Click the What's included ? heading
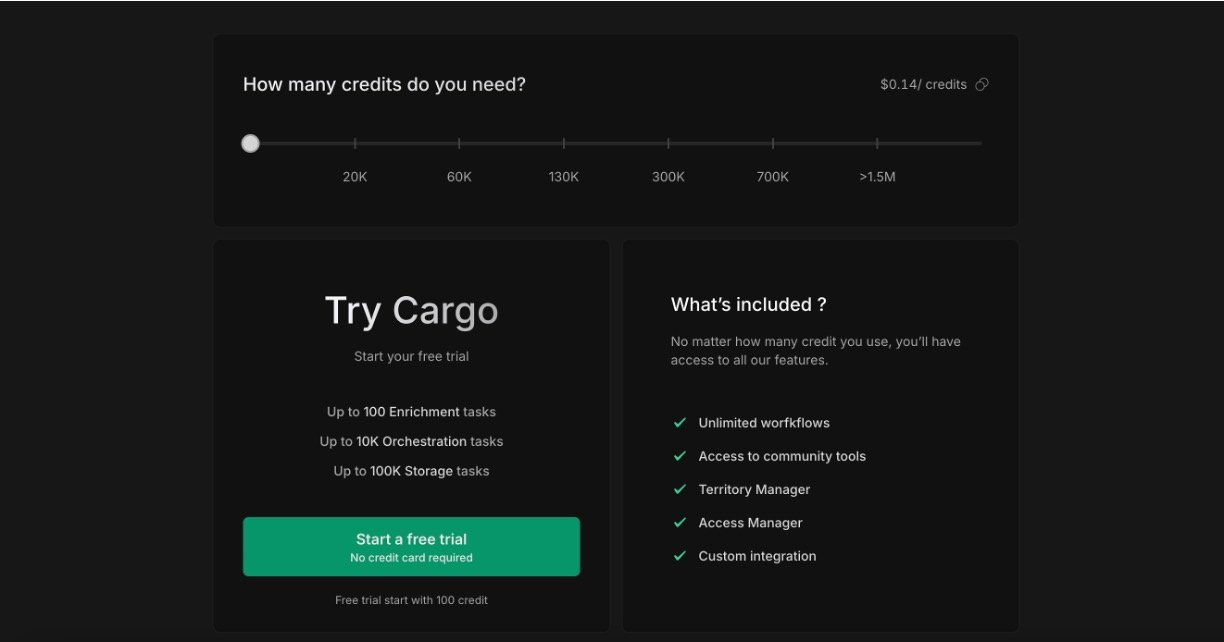Image resolution: width=1224 pixels, height=642 pixels. [748, 305]
